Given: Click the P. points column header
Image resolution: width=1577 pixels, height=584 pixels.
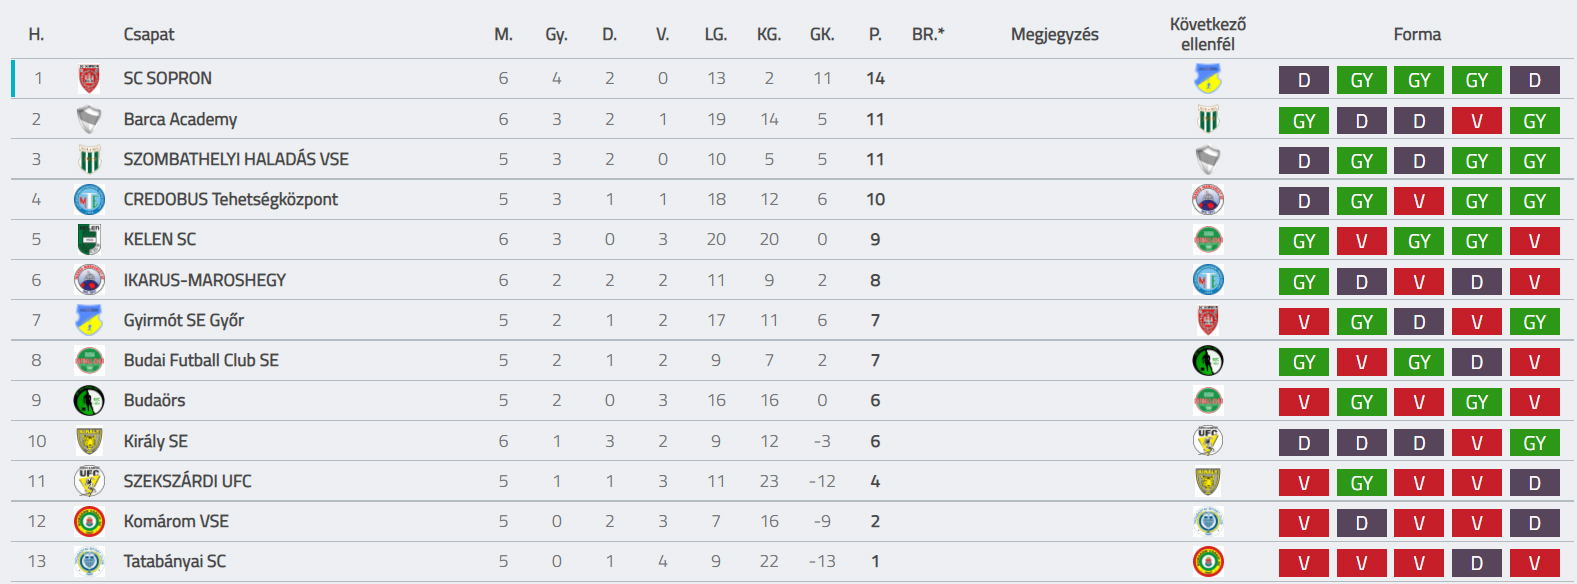Looking at the screenshot, I should pos(875,34).
